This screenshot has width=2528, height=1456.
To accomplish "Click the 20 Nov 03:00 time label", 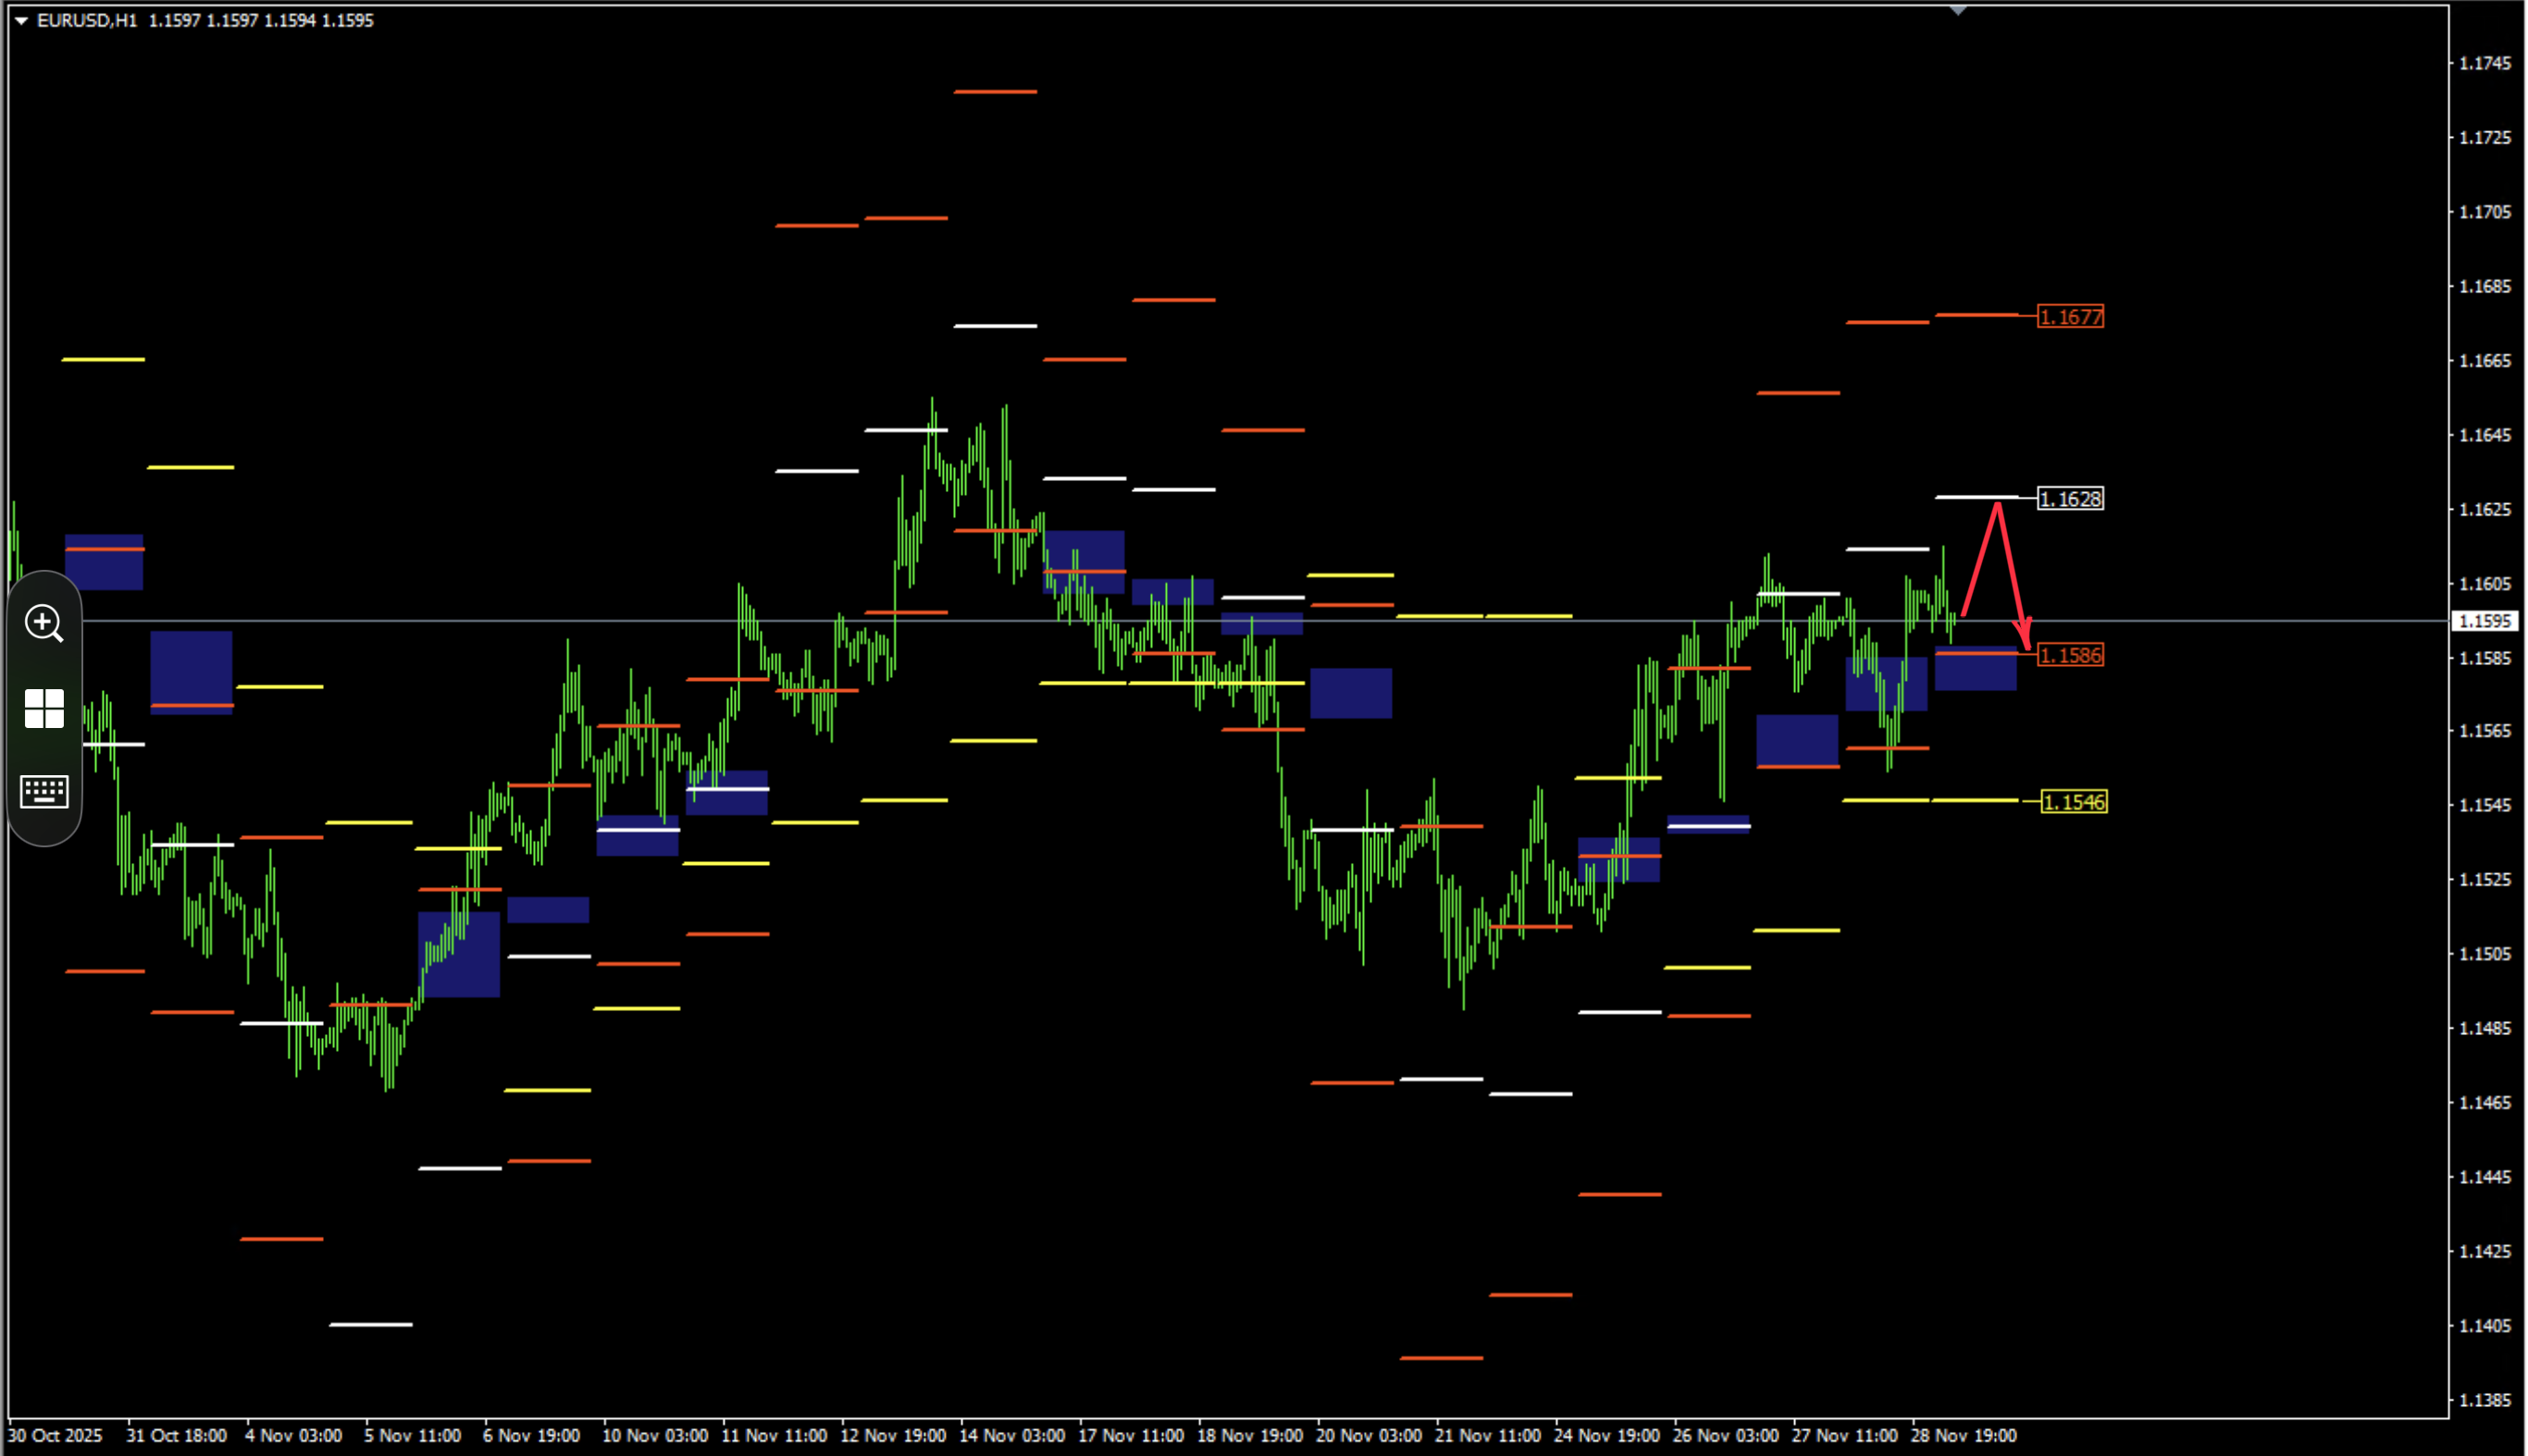I will point(1368,1435).
